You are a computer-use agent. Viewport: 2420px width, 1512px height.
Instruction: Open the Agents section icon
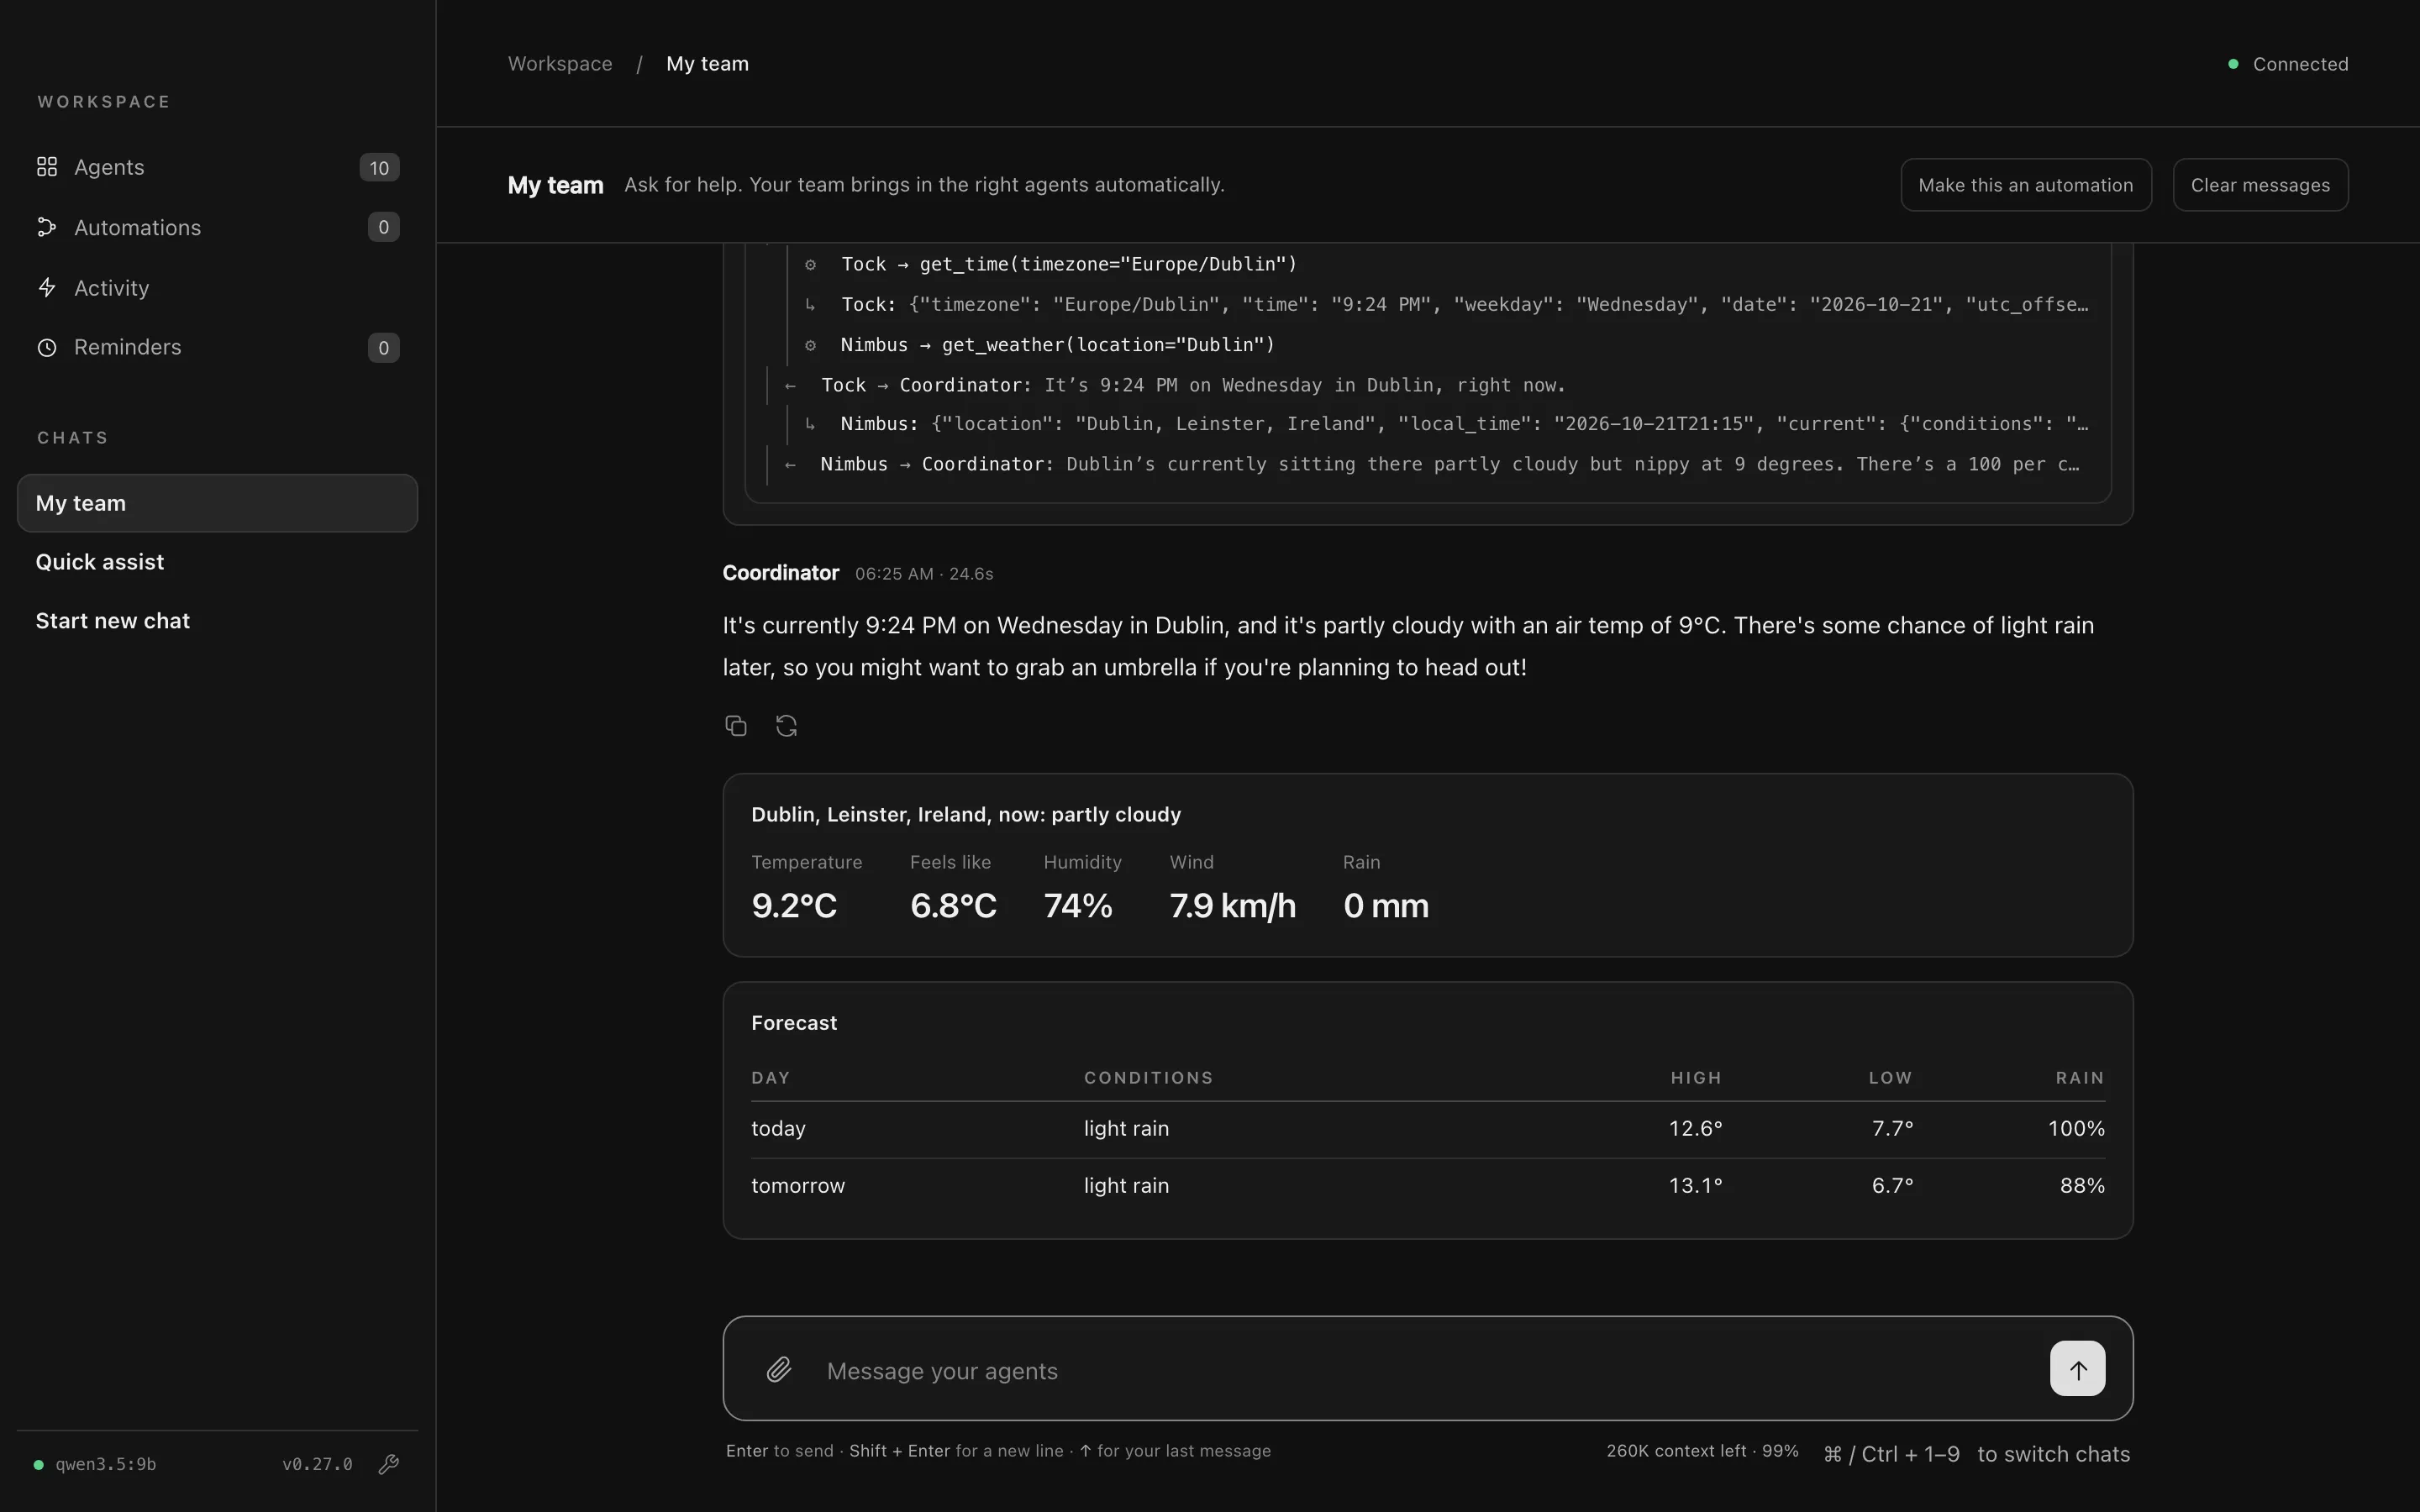tap(47, 167)
